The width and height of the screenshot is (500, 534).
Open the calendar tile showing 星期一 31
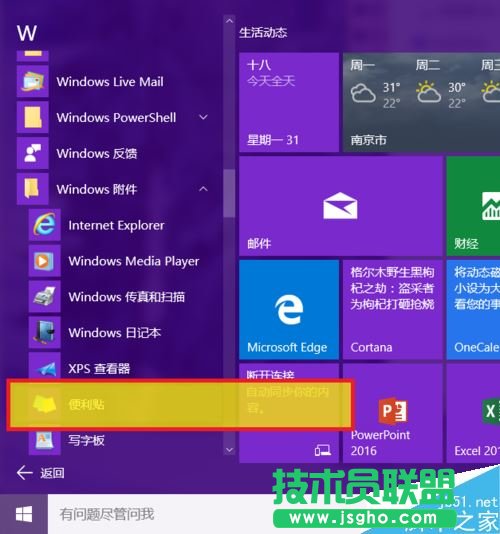(x=289, y=102)
